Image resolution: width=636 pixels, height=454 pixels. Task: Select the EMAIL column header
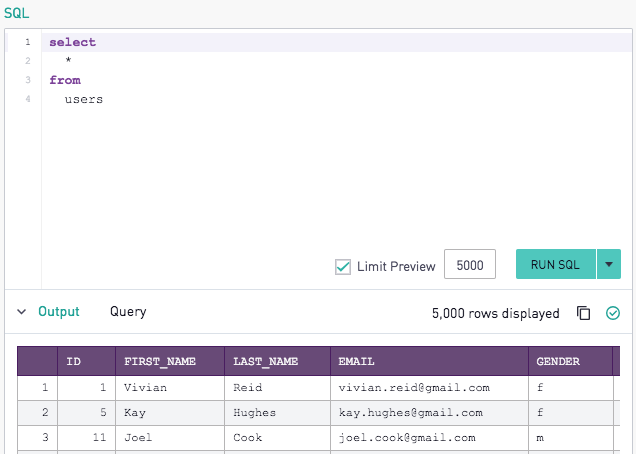coord(430,361)
